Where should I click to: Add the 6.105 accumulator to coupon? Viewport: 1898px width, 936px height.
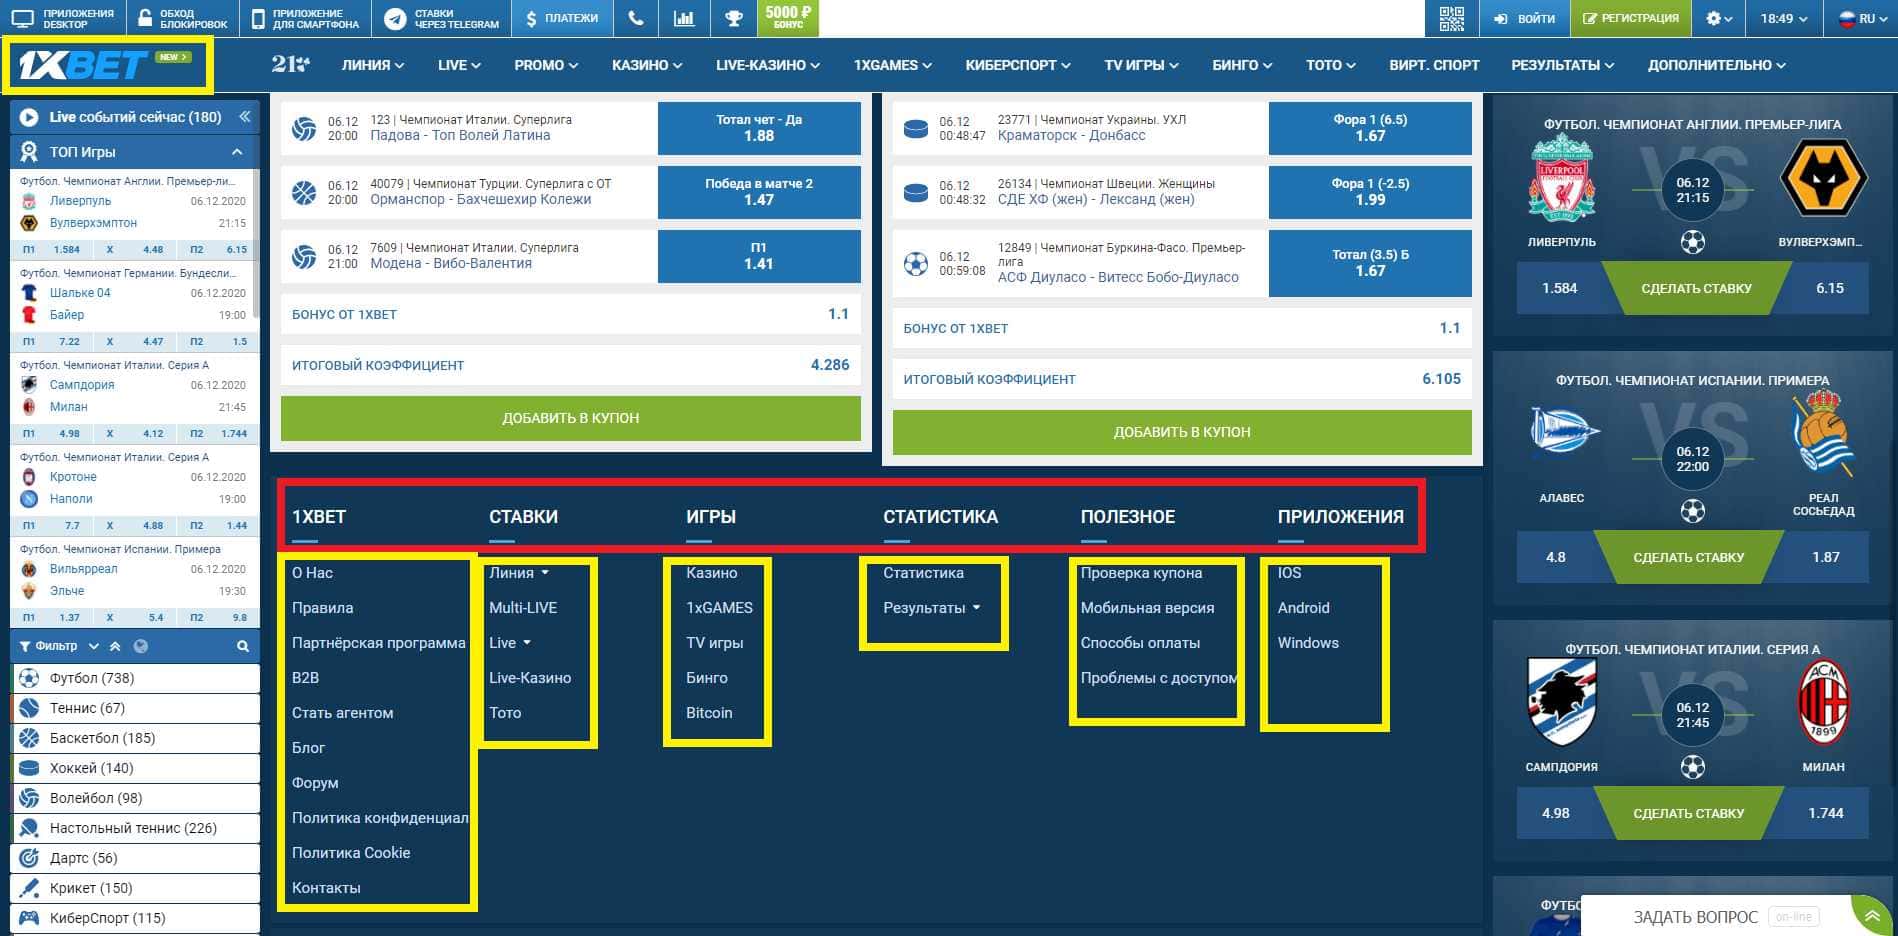point(1182,432)
